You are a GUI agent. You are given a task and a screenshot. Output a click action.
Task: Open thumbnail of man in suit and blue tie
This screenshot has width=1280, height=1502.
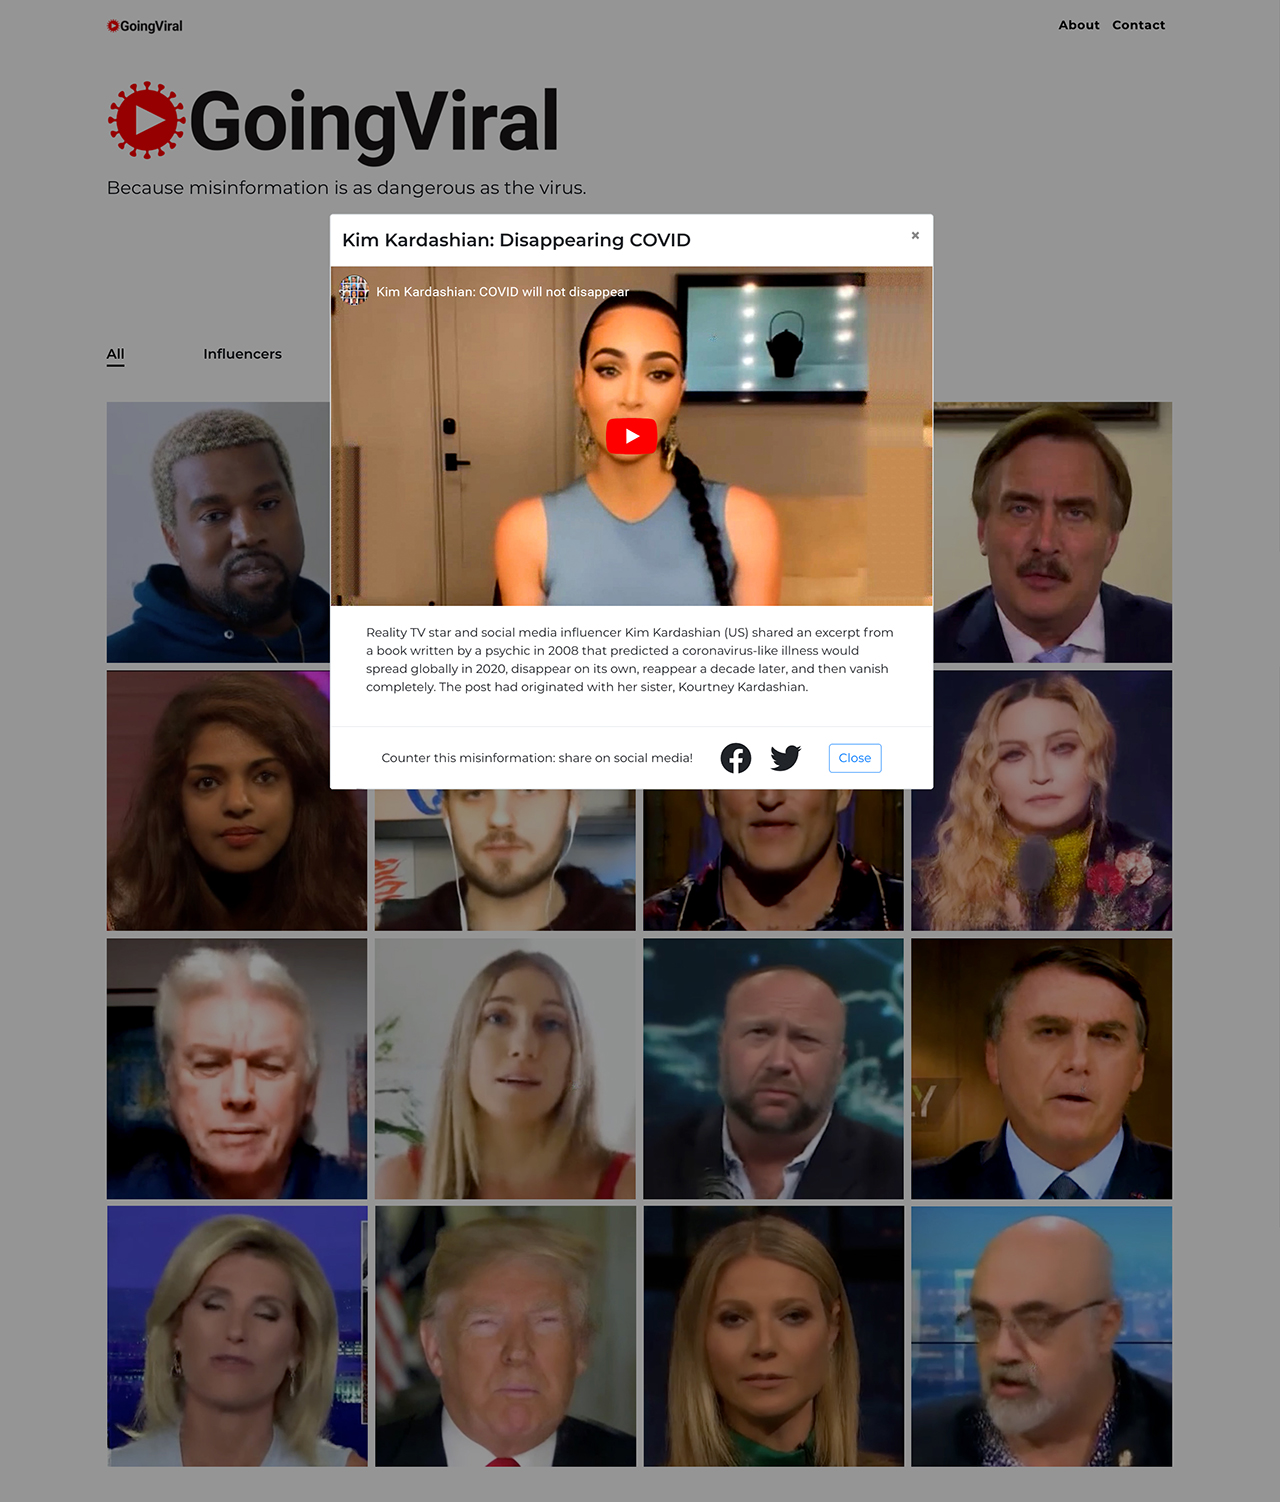pyautogui.click(x=1041, y=1068)
